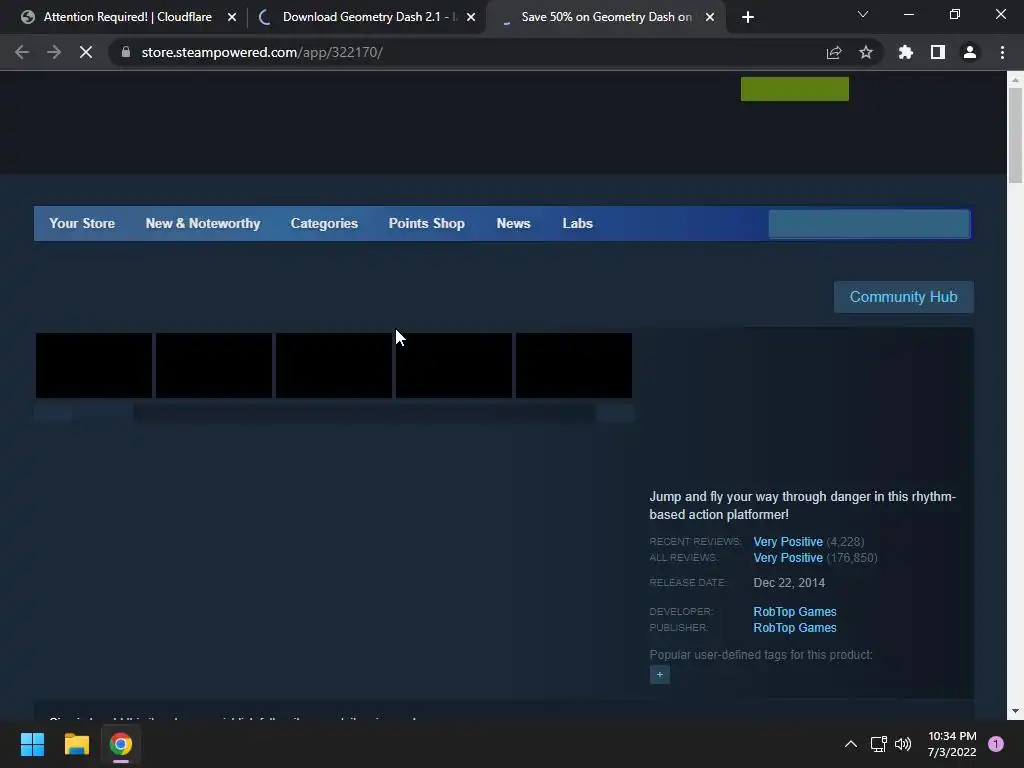Close the Save 50% on Geometry Dash tab
This screenshot has height=768, width=1024.
710,18
